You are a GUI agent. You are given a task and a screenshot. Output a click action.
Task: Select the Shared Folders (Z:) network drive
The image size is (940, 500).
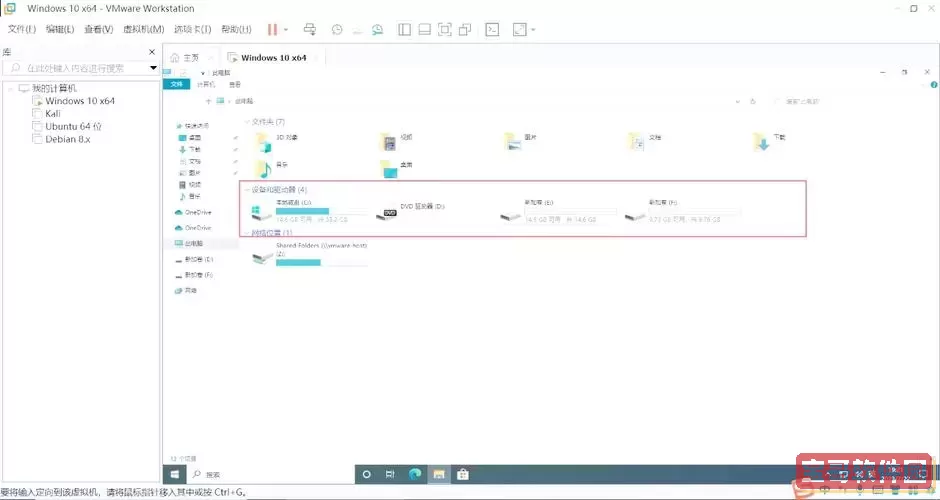click(x=309, y=254)
